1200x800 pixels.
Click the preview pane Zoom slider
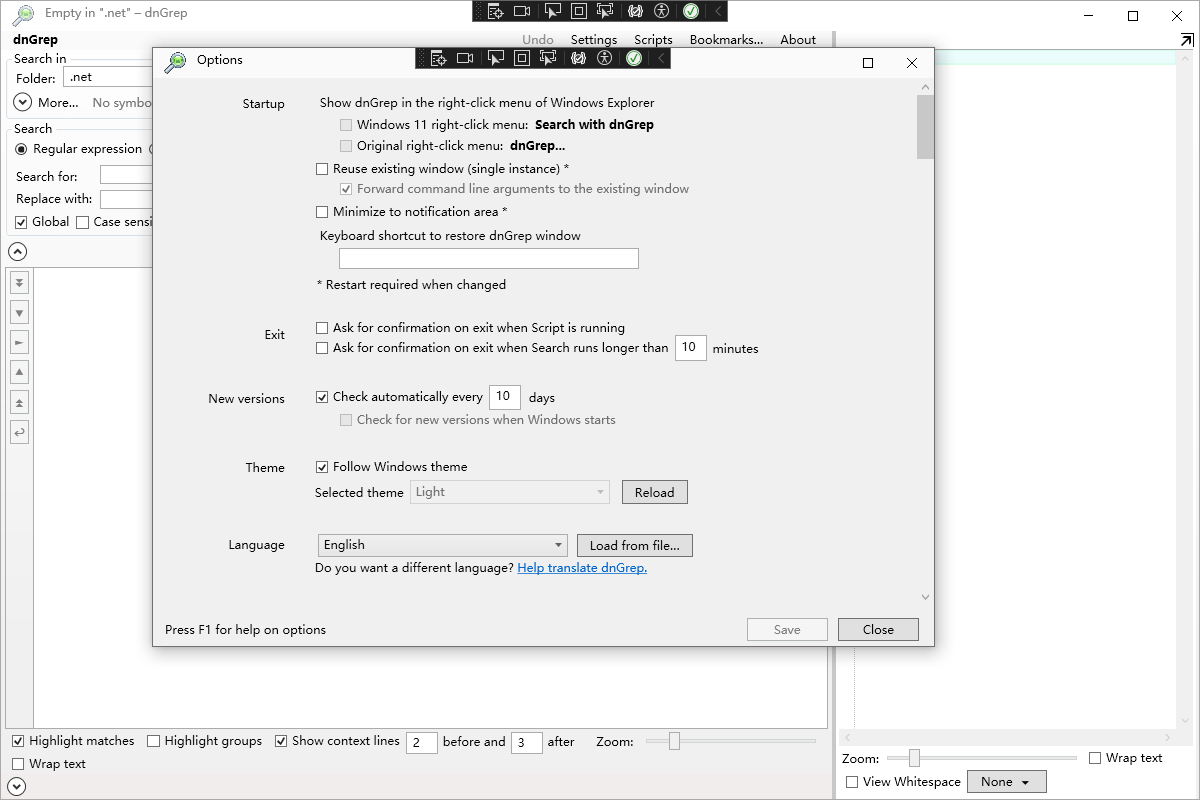(982, 758)
